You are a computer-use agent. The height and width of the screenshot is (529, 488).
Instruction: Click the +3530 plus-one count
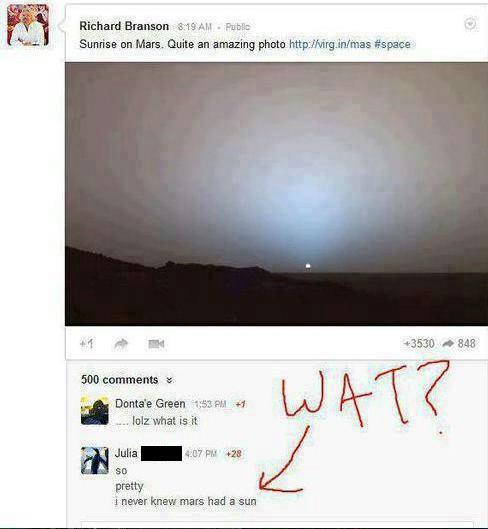[x=419, y=343]
